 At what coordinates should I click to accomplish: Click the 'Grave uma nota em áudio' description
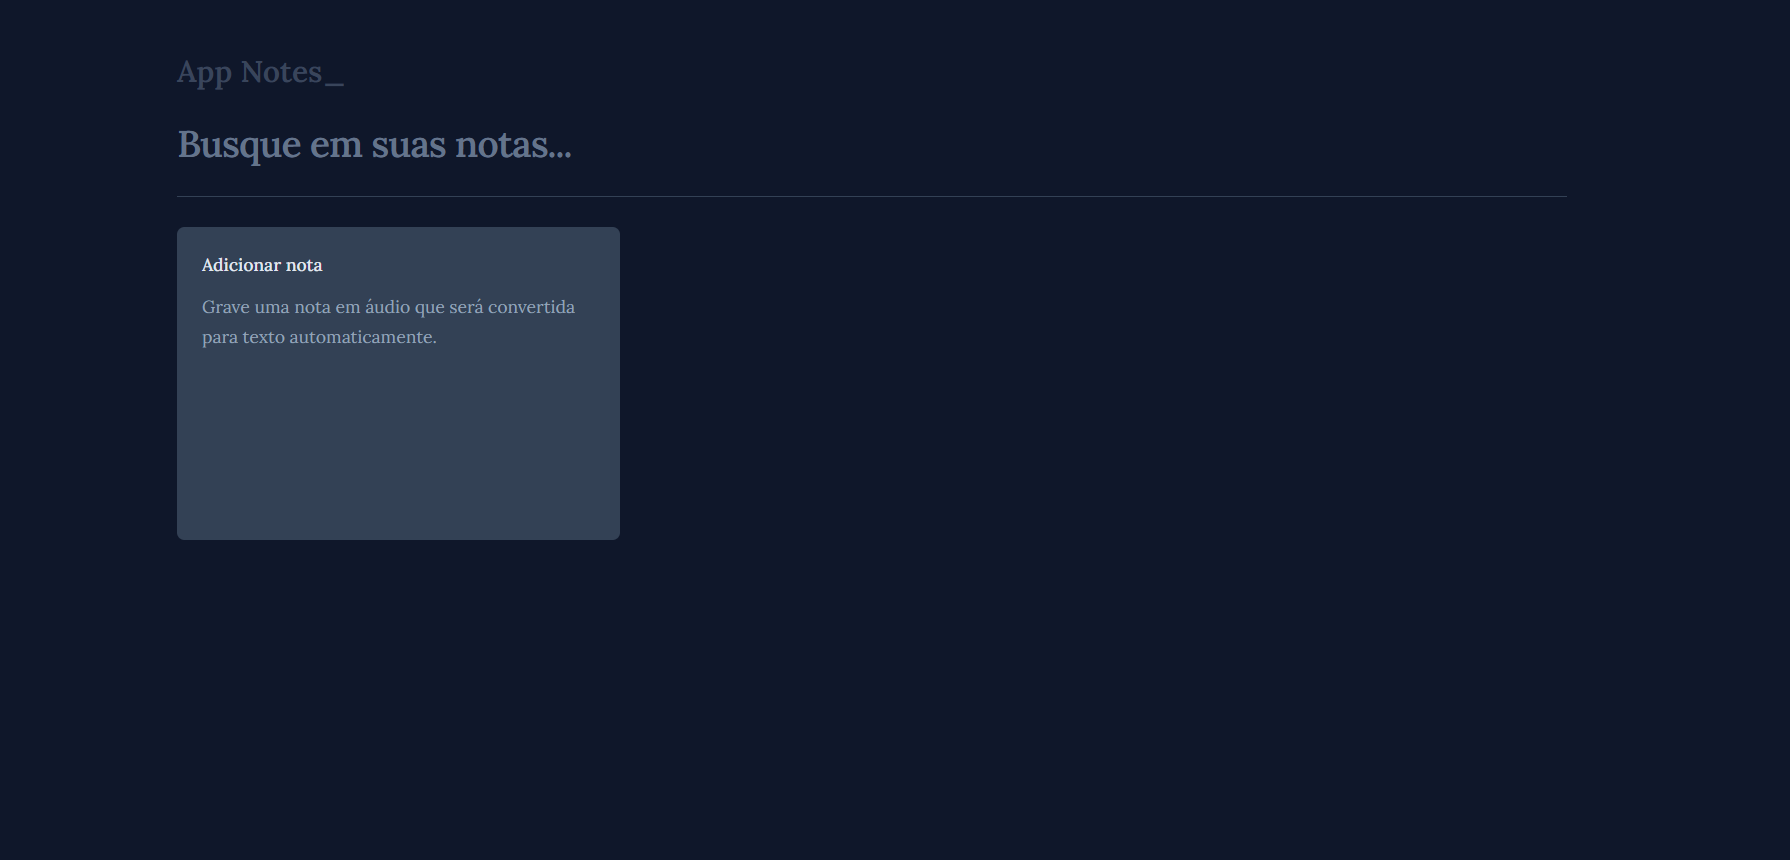388,322
